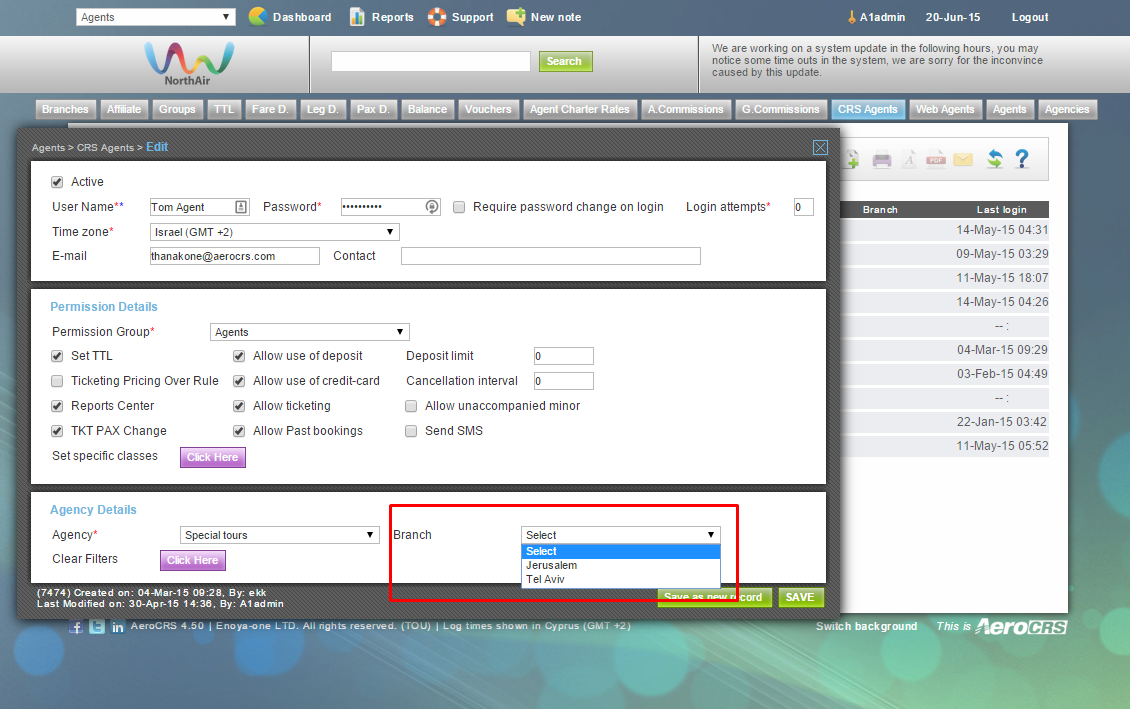
Task: Click the A1admin user icon
Action: coord(852,17)
